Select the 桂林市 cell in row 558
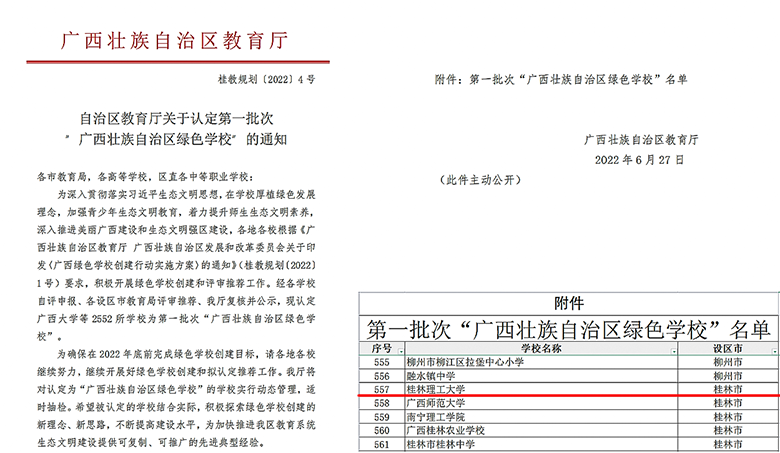780x453 pixels. click(728, 403)
